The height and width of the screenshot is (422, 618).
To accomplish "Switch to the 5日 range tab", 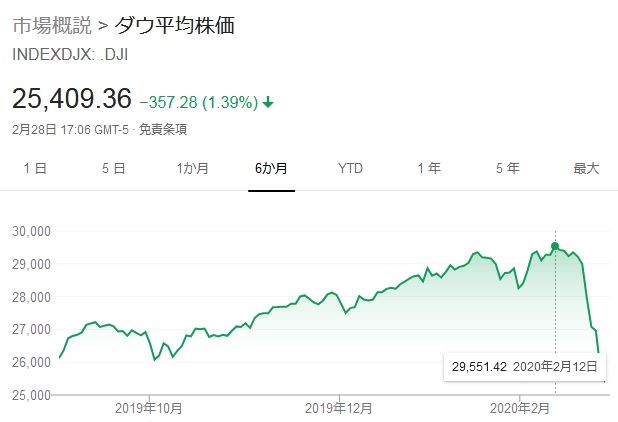I will click(114, 168).
